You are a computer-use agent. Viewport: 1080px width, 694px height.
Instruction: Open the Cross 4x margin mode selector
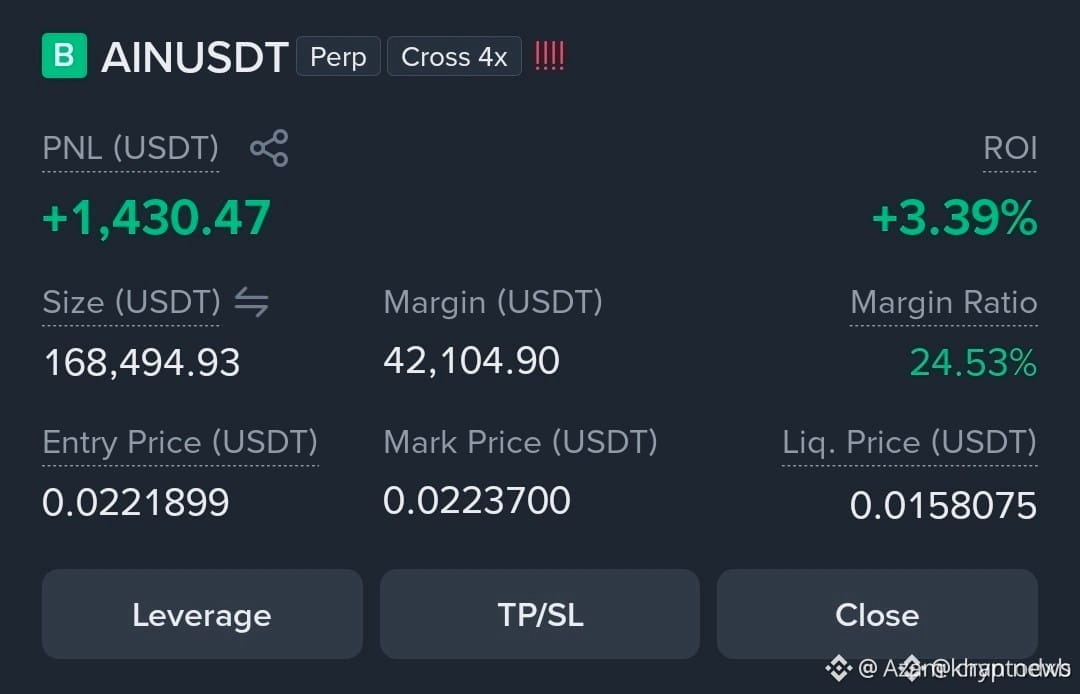coord(455,56)
